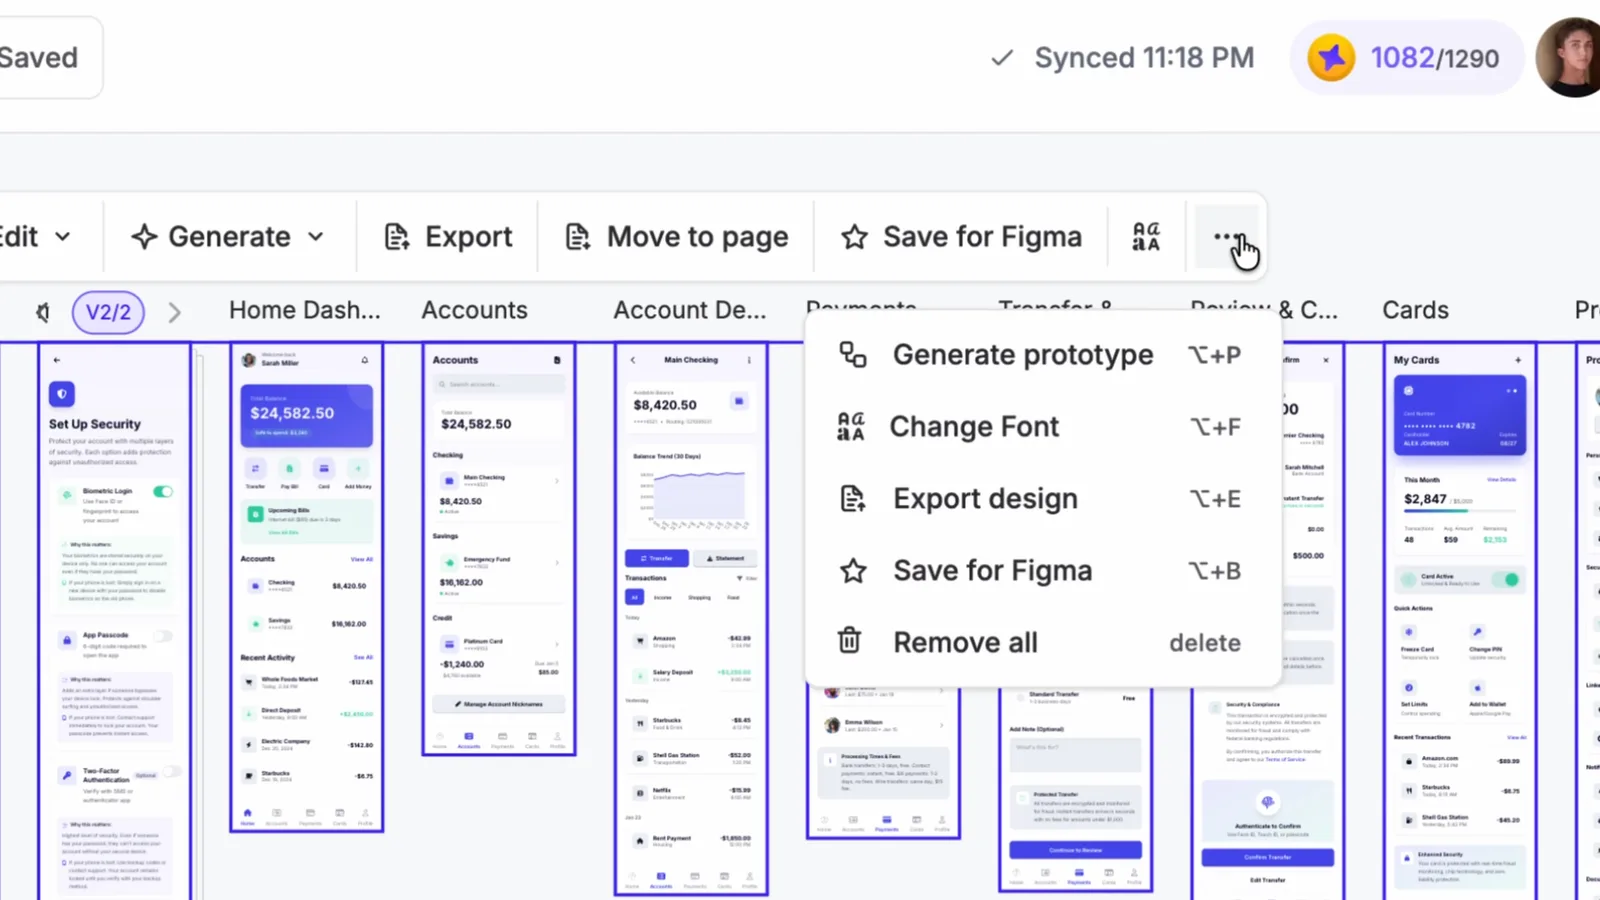The image size is (1600, 900).
Task: Select Generate prototype from the menu
Action: click(1043, 355)
